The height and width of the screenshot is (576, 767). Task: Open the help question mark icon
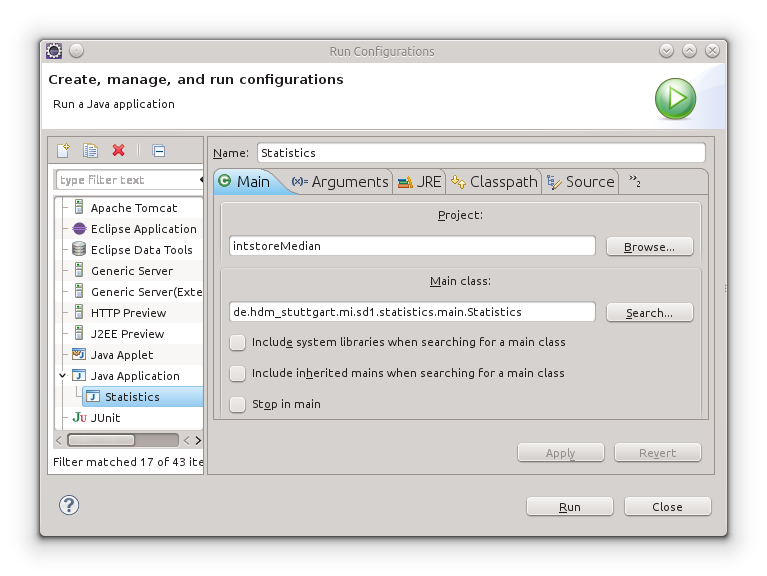[69, 505]
